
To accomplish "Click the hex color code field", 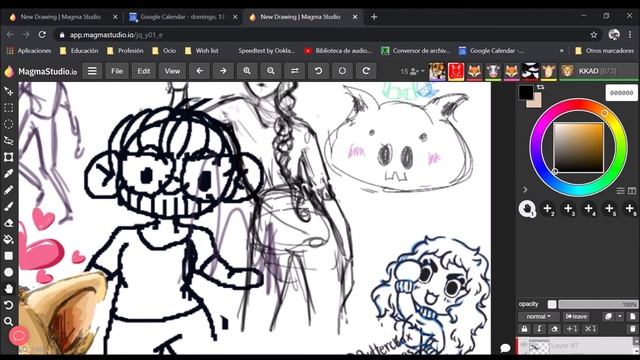I will 621,93.
